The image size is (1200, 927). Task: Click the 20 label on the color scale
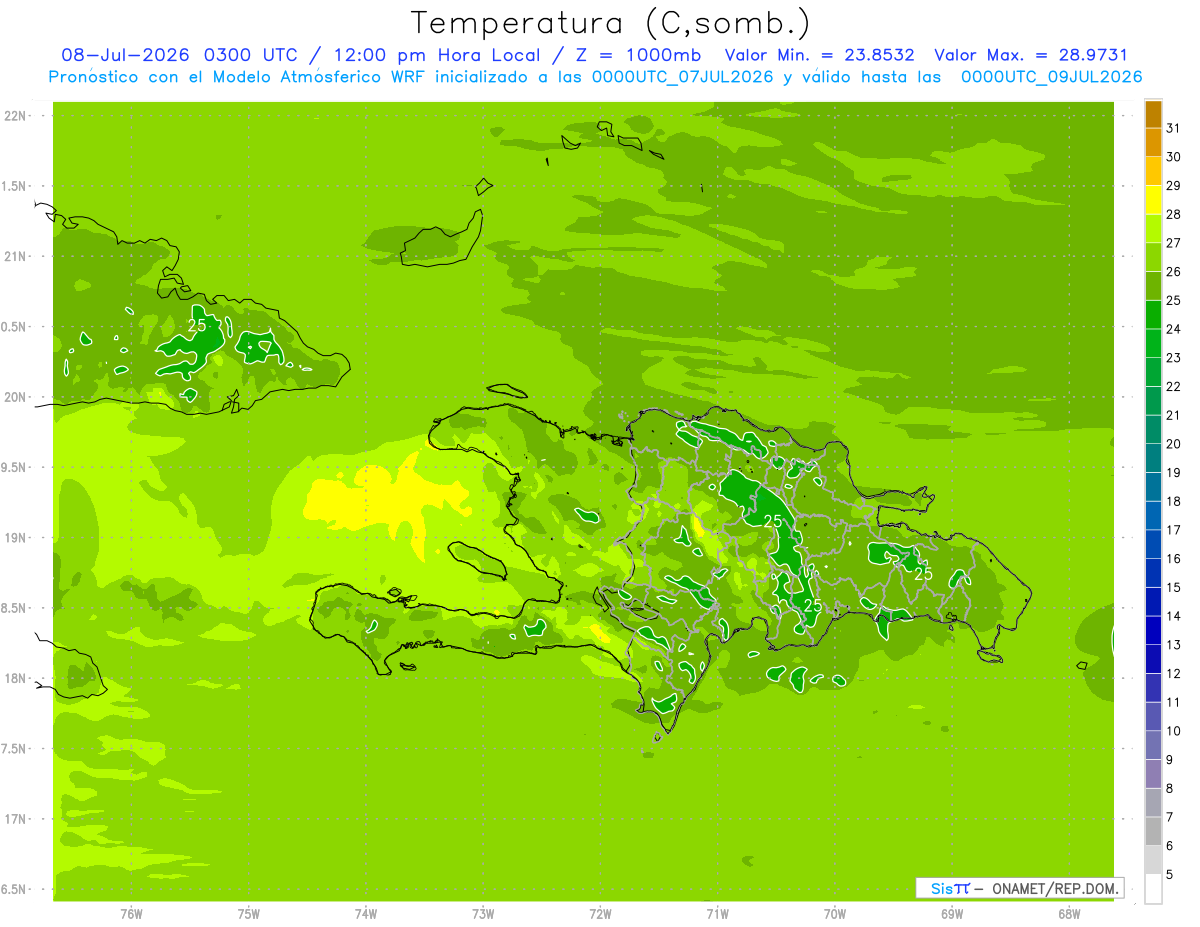[x=1173, y=444]
